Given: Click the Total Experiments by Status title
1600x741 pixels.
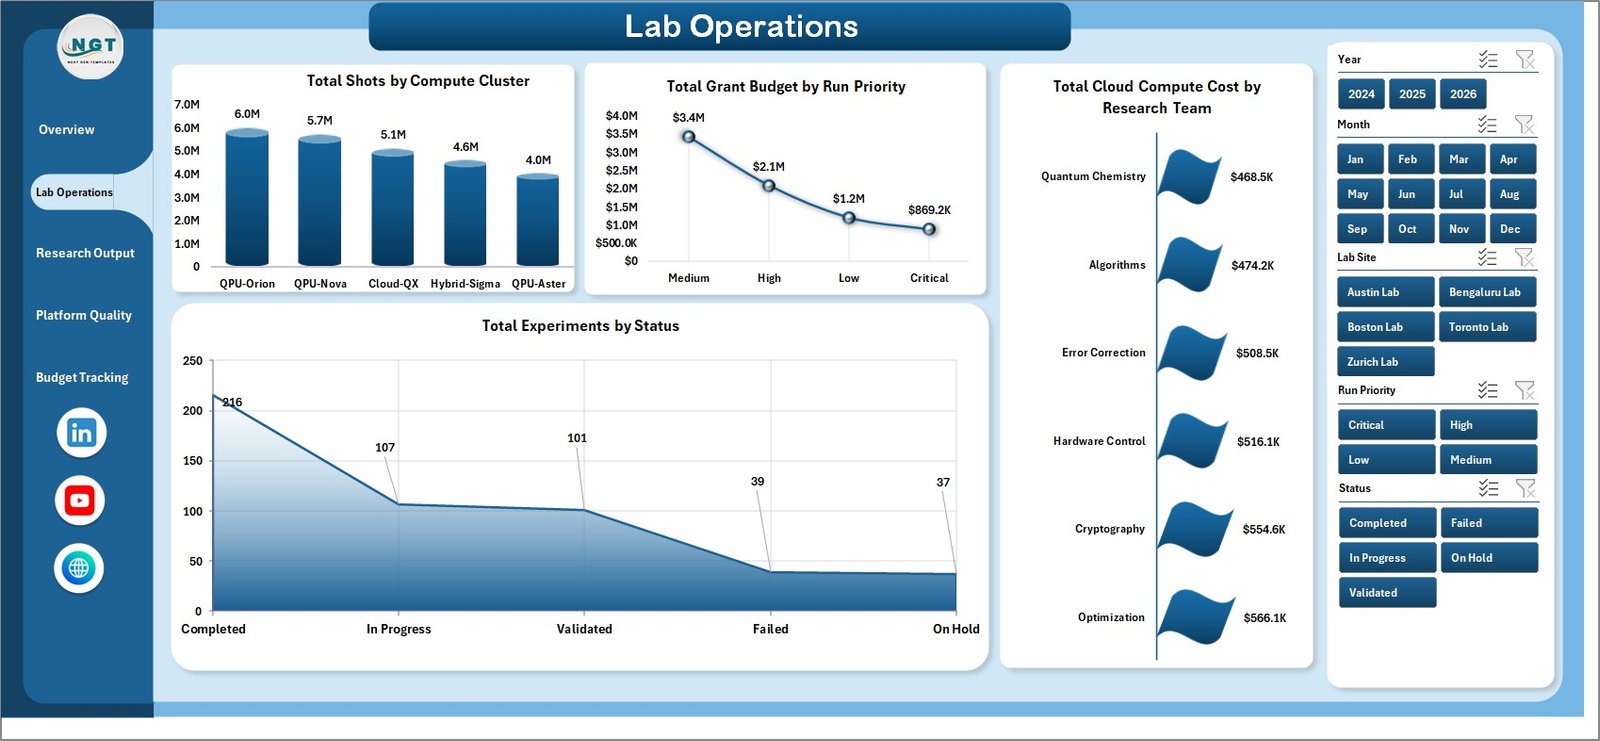Looking at the screenshot, I should tap(581, 326).
